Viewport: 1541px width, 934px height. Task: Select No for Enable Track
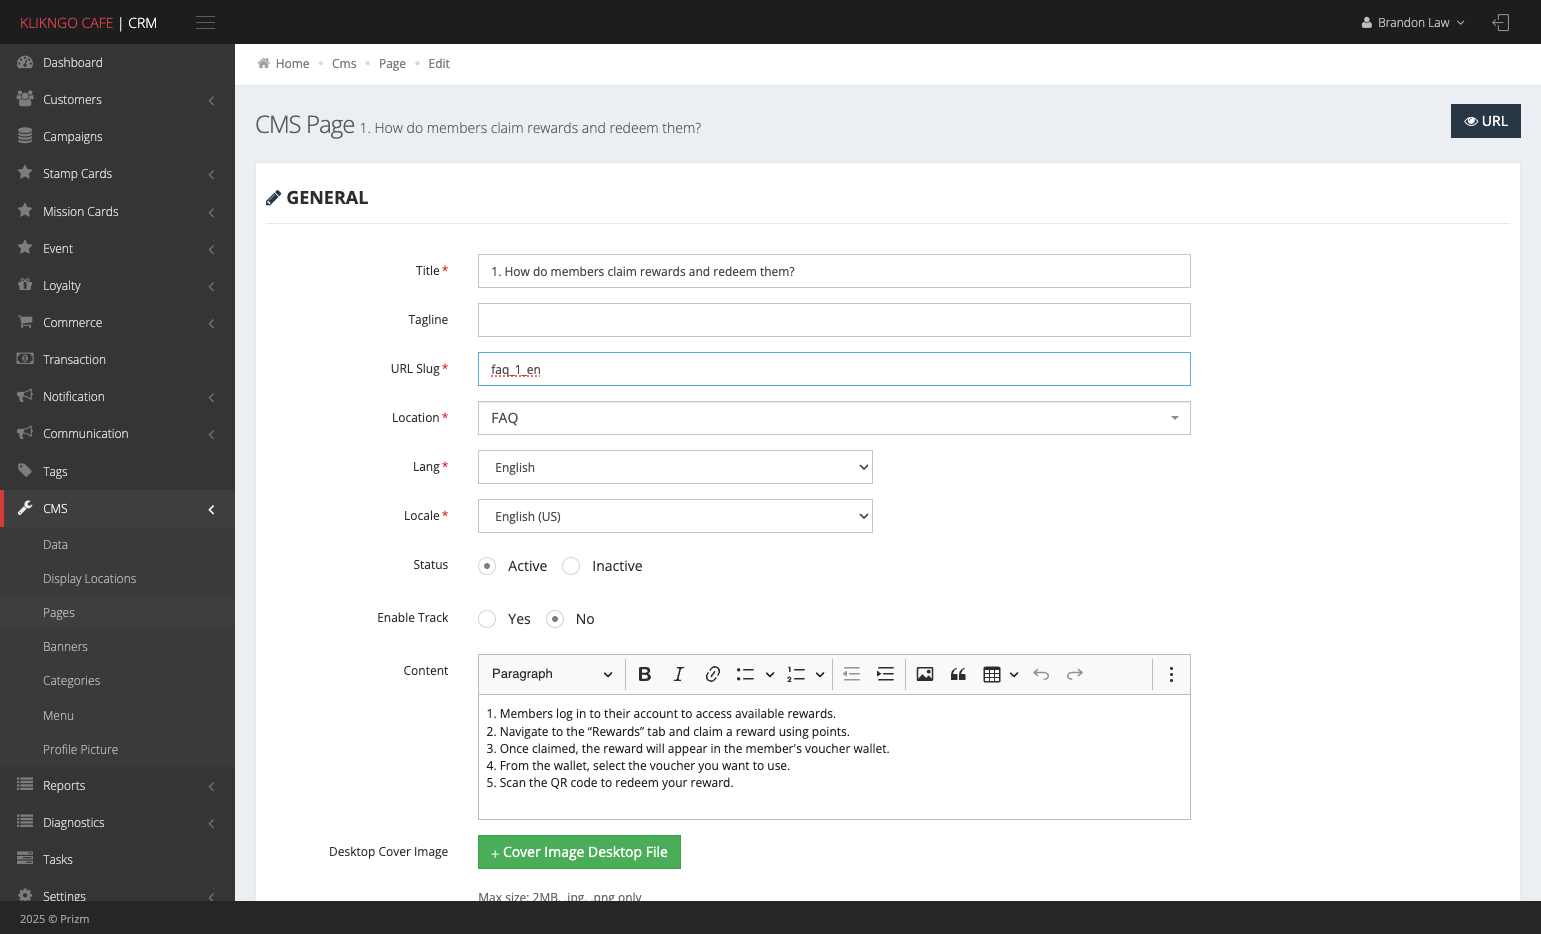(x=555, y=619)
